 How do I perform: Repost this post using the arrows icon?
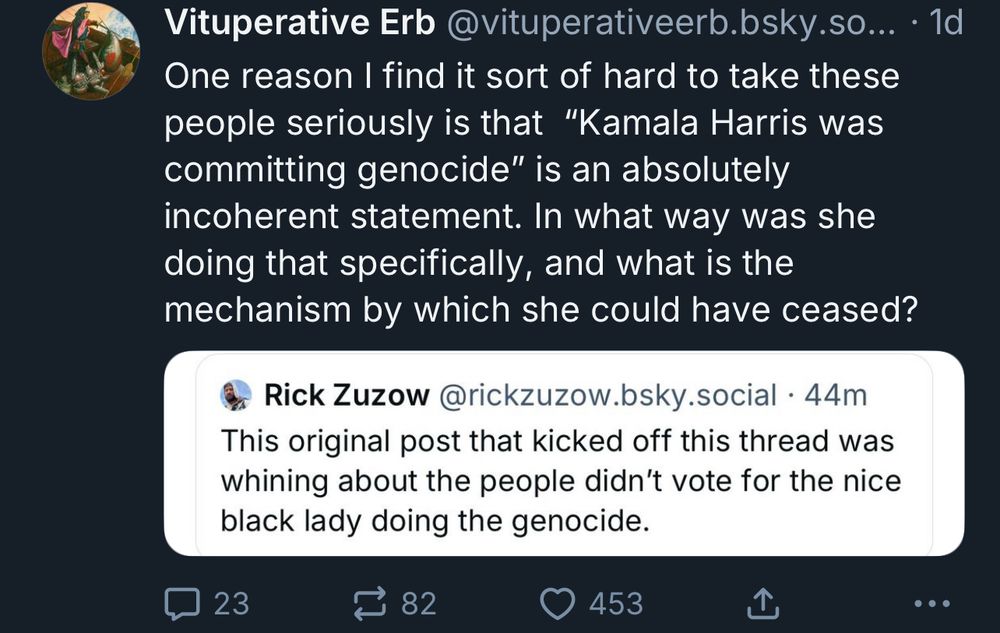(371, 603)
